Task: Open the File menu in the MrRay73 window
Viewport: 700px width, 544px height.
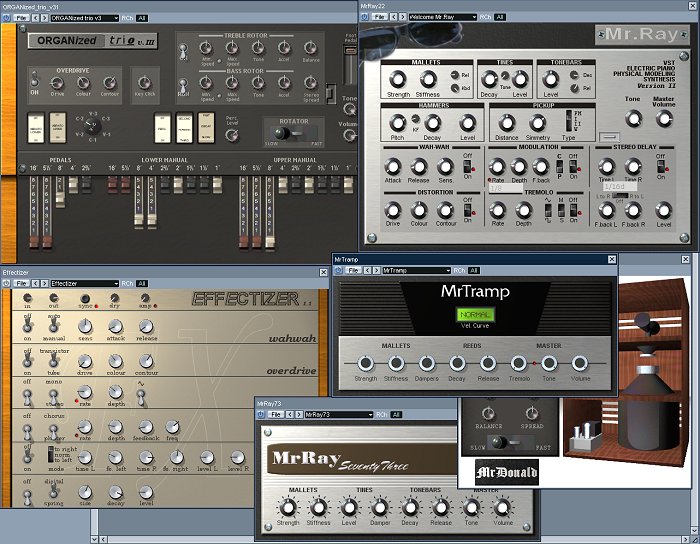Action: click(x=277, y=414)
